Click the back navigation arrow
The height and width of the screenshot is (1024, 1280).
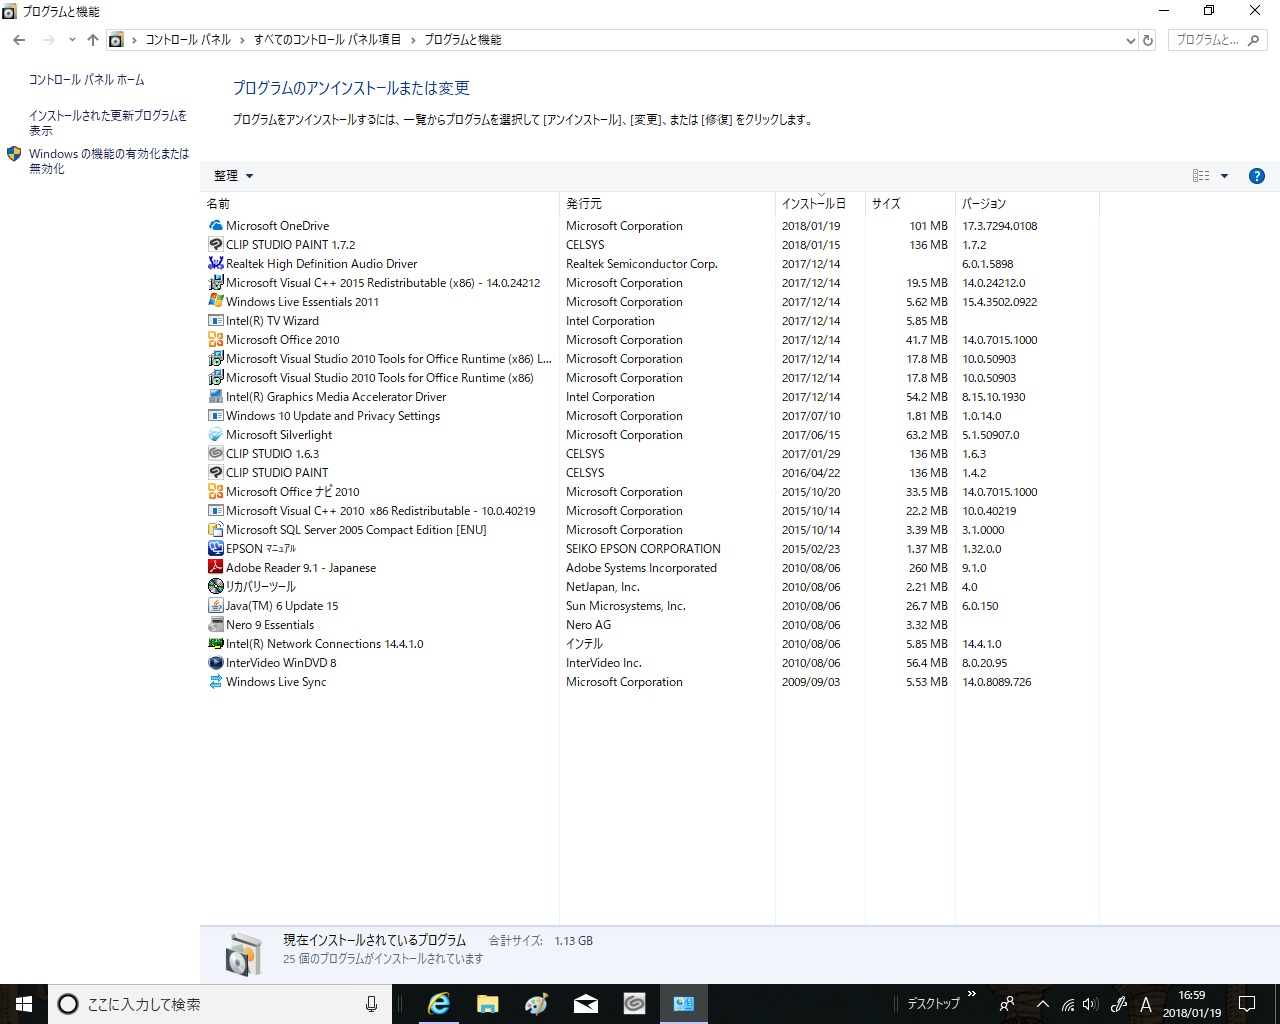tap(19, 40)
